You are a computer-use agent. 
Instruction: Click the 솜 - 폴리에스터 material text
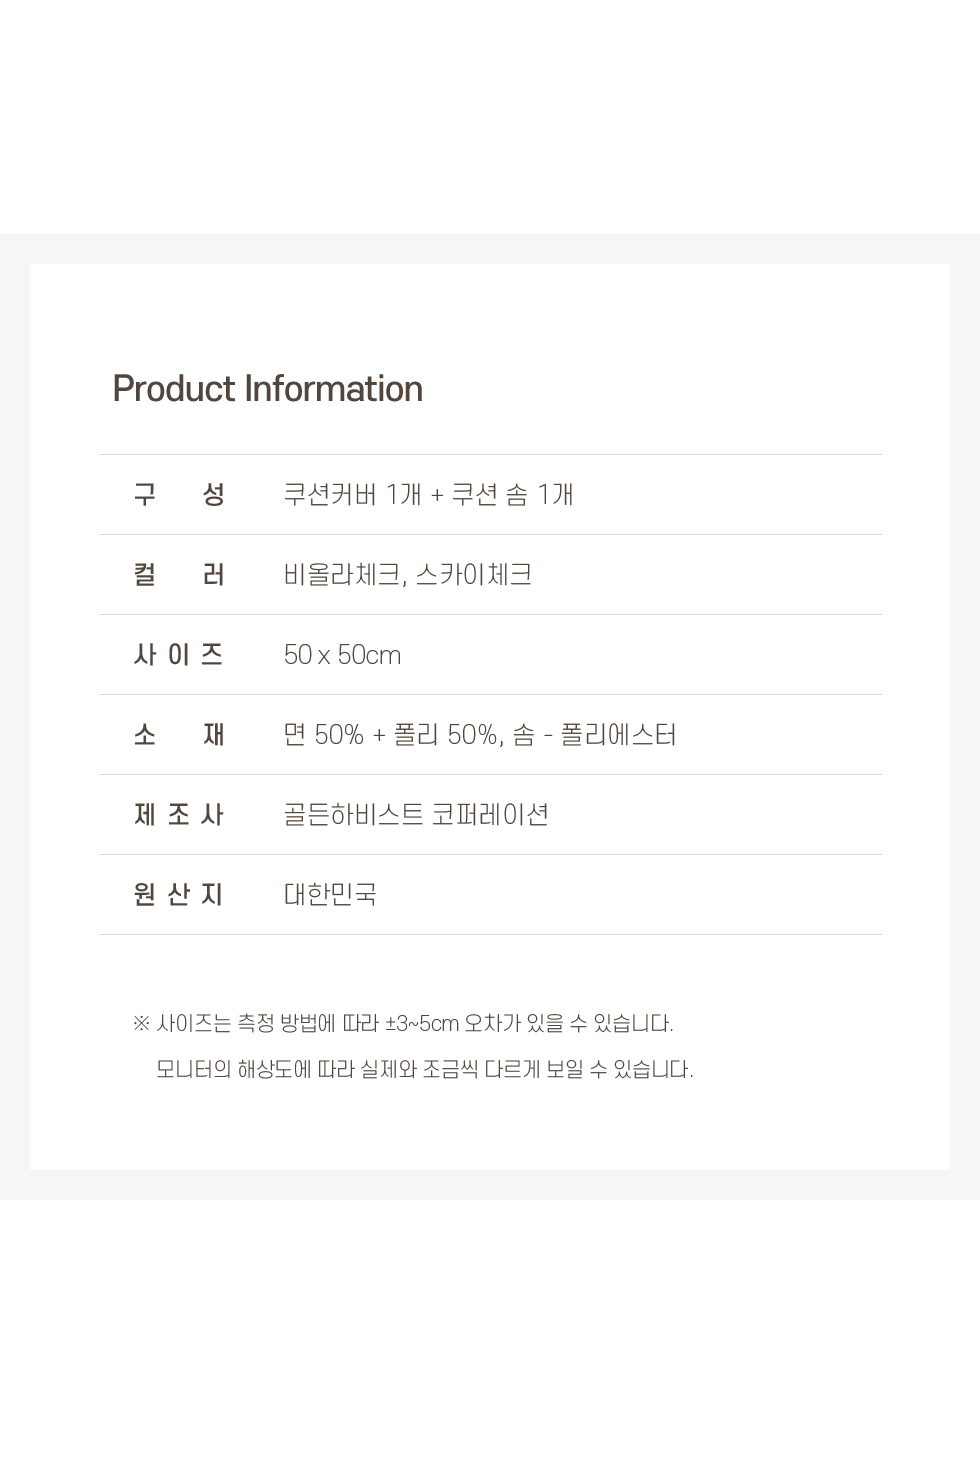point(594,735)
